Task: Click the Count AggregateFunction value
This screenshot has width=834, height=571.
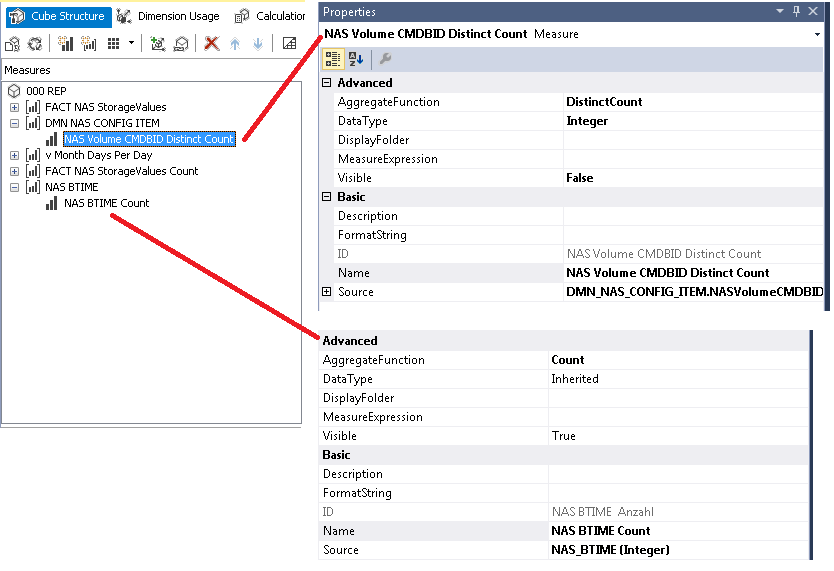Action: tap(568, 360)
